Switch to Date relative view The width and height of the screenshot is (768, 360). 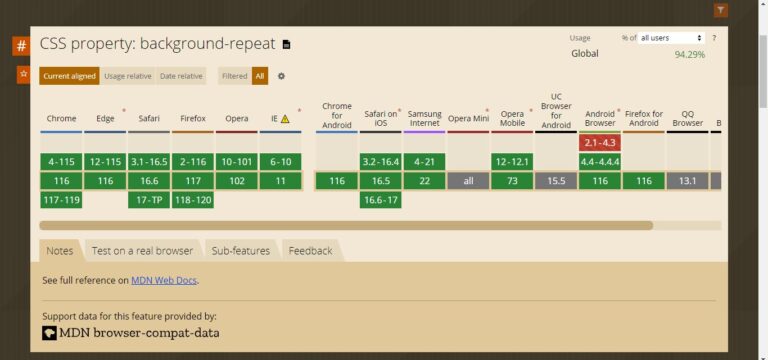click(181, 76)
